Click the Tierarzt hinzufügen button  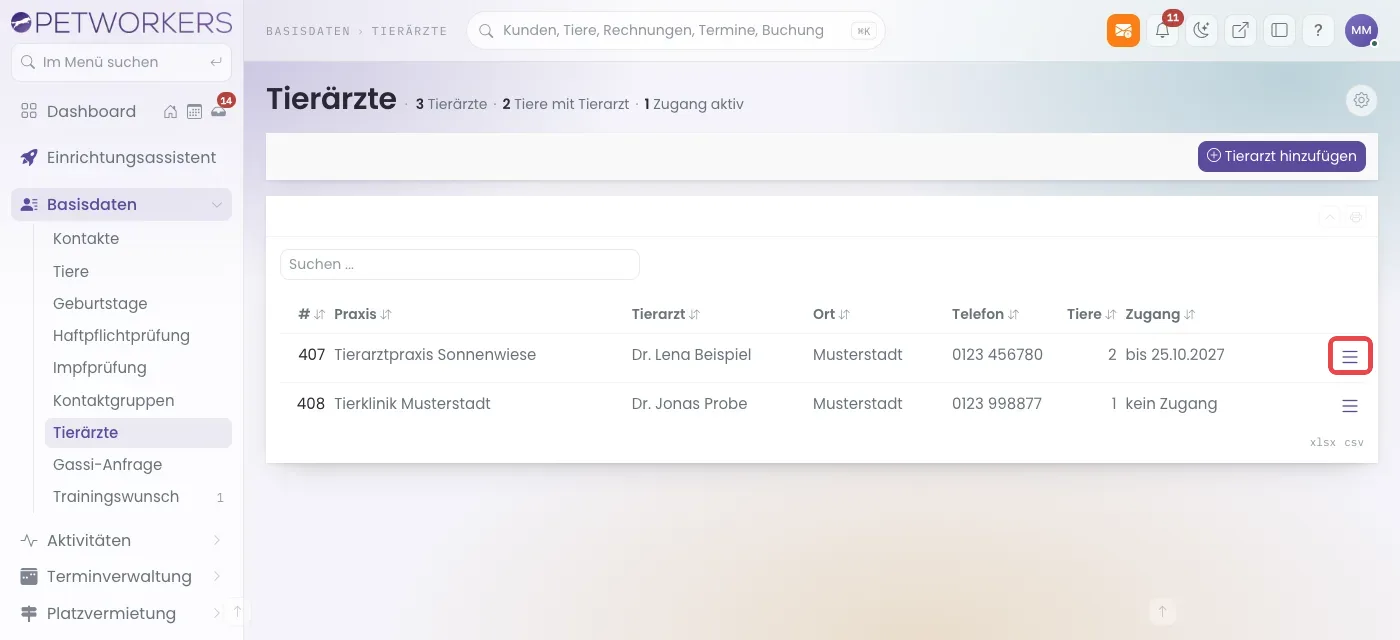[x=1282, y=156]
